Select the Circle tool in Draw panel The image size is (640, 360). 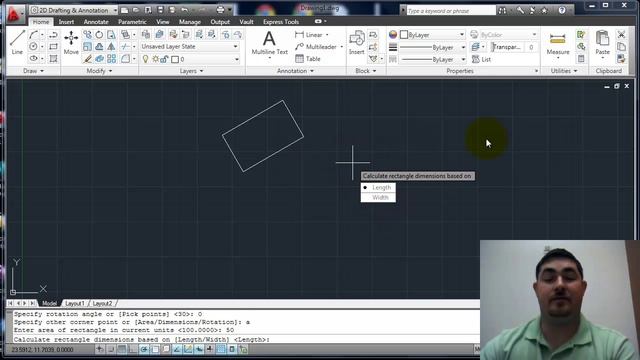pyautogui.click(x=33, y=47)
